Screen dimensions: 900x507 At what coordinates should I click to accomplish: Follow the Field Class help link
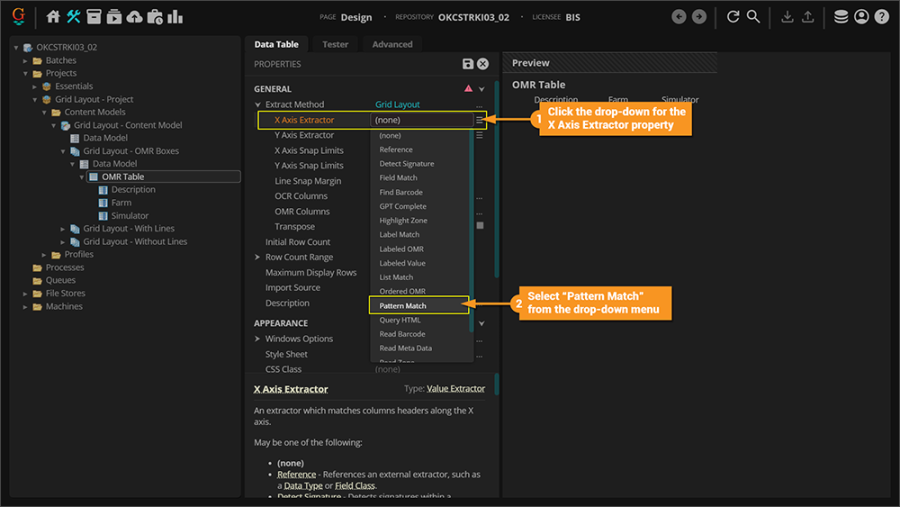[355, 486]
